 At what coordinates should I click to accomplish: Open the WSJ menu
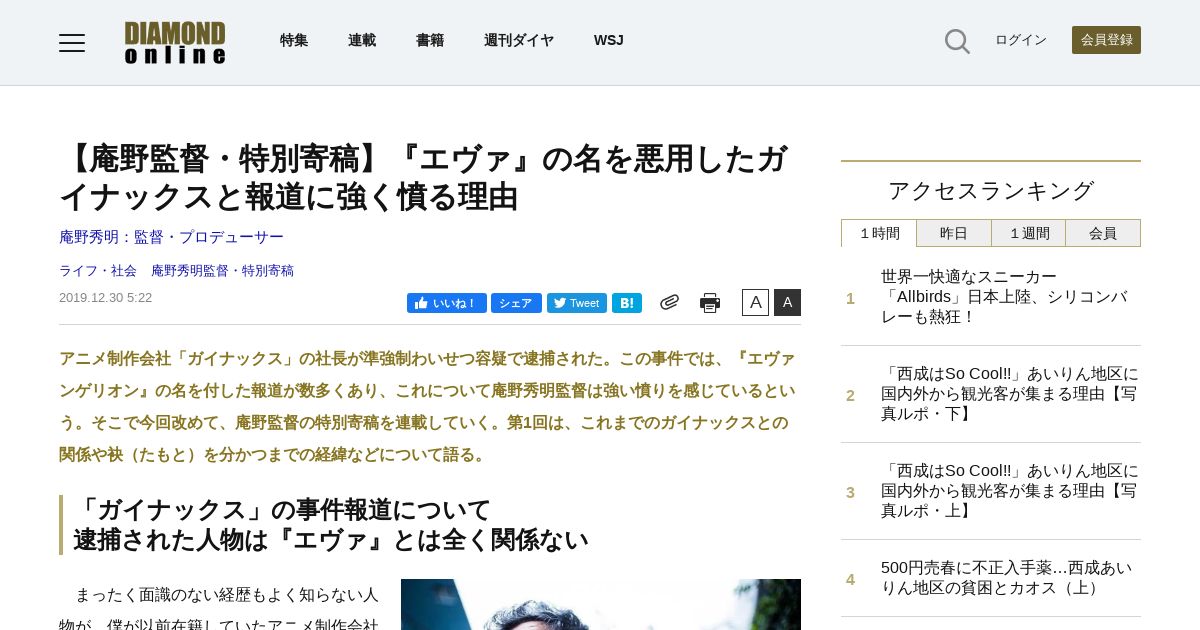click(609, 40)
